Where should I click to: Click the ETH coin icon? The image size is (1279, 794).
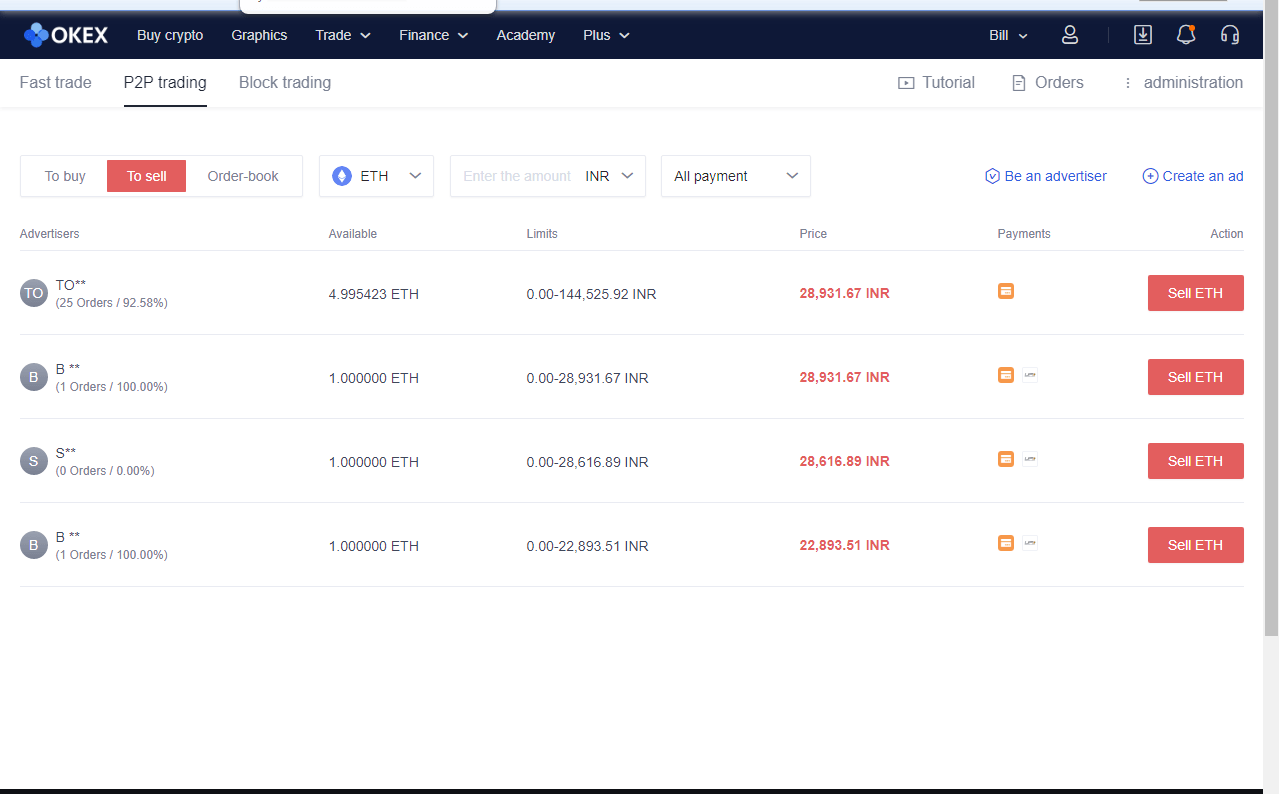point(342,176)
